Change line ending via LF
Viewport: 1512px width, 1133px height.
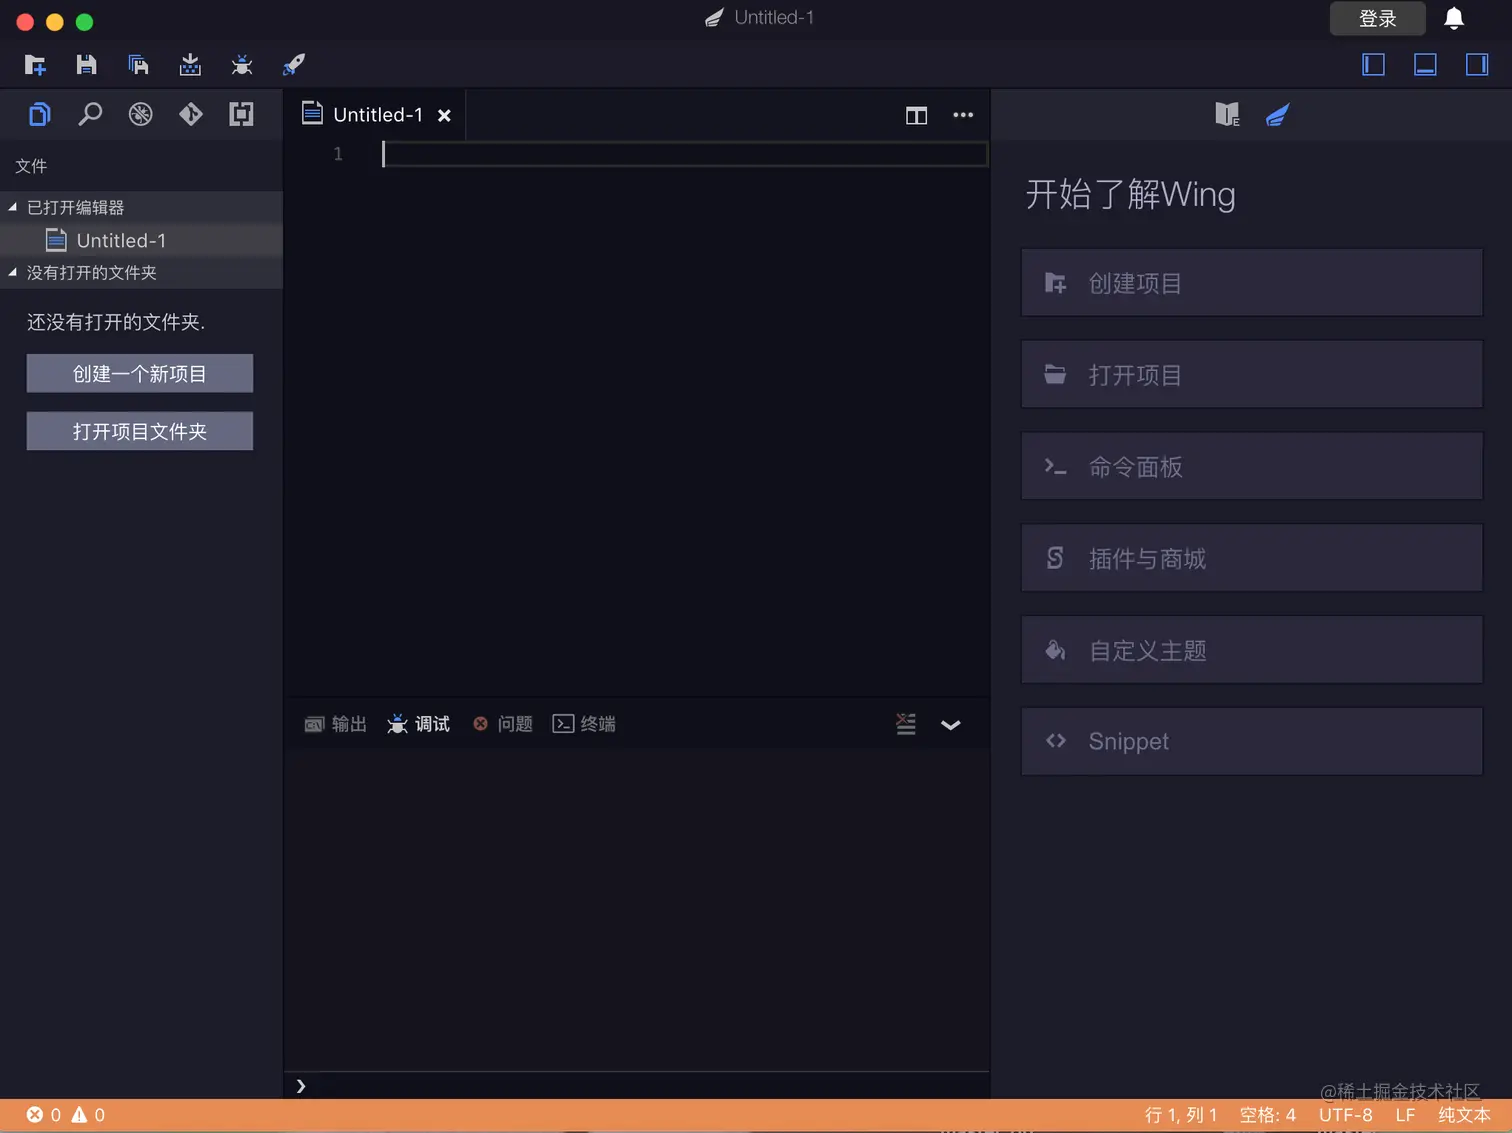click(1405, 1115)
